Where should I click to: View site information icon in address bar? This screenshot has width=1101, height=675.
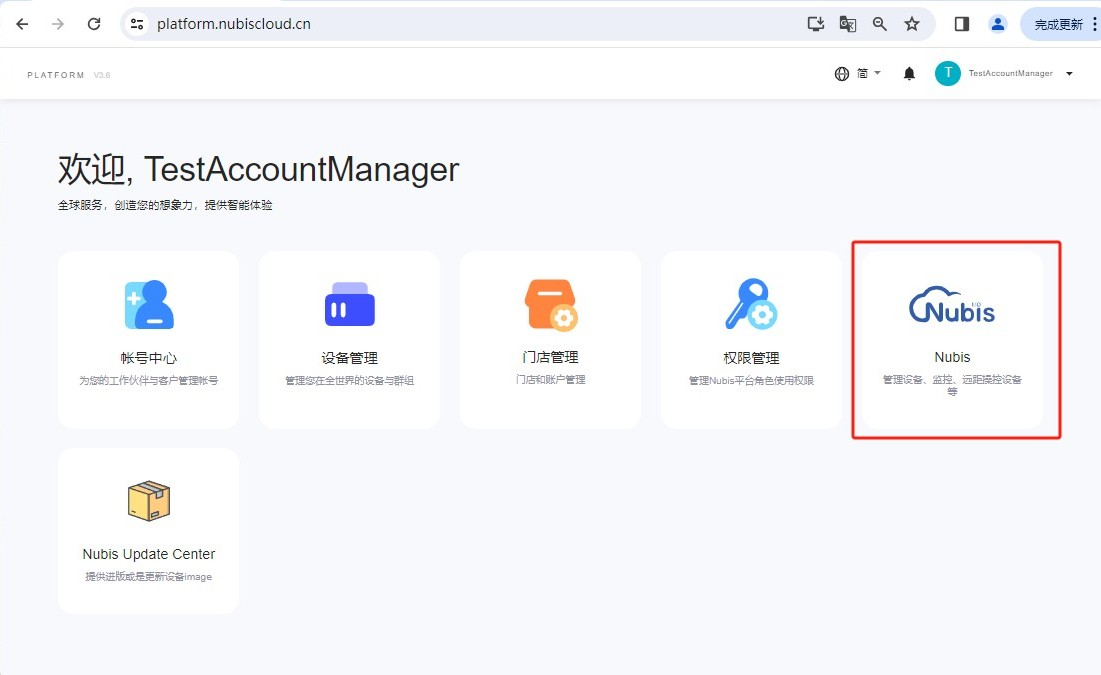(x=137, y=24)
